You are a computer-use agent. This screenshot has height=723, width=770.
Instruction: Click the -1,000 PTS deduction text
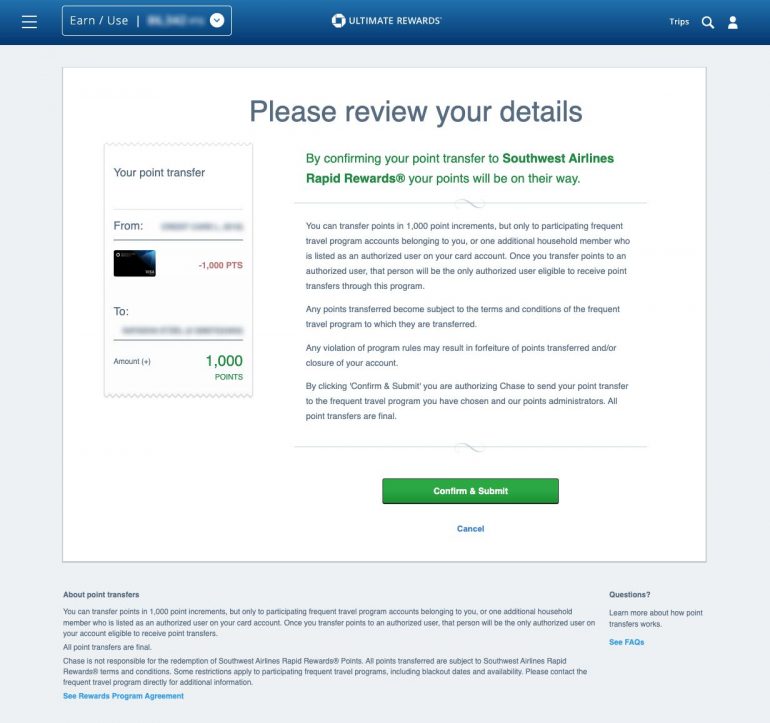pos(221,266)
